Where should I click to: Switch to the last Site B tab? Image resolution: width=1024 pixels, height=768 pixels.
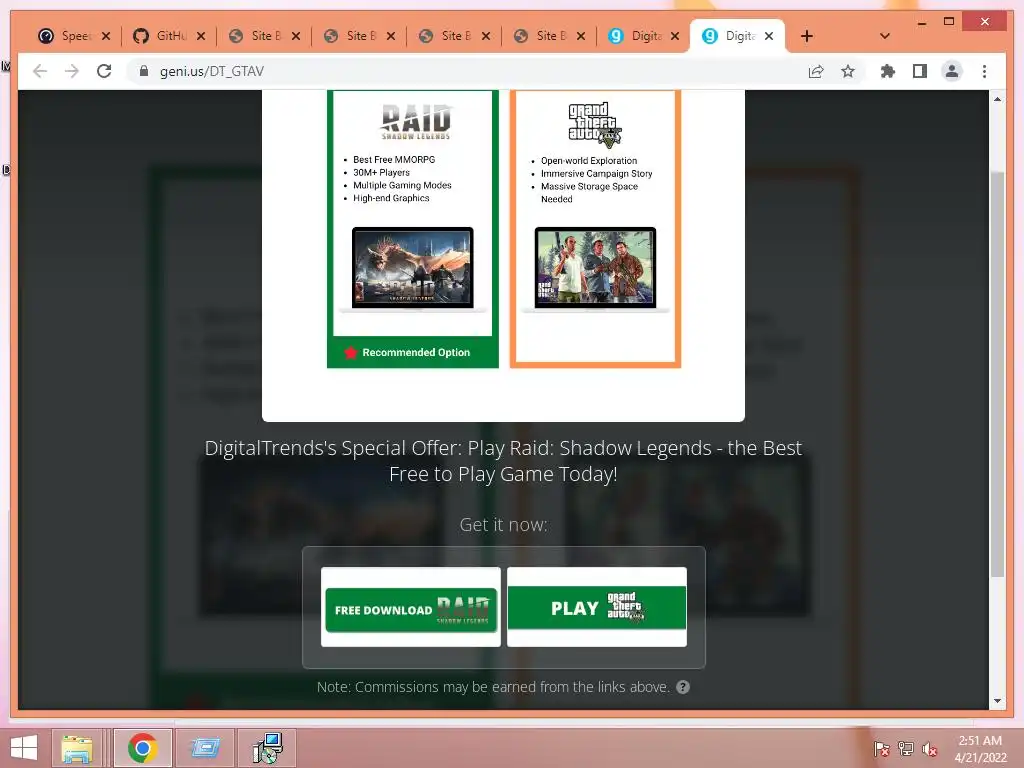tap(541, 36)
